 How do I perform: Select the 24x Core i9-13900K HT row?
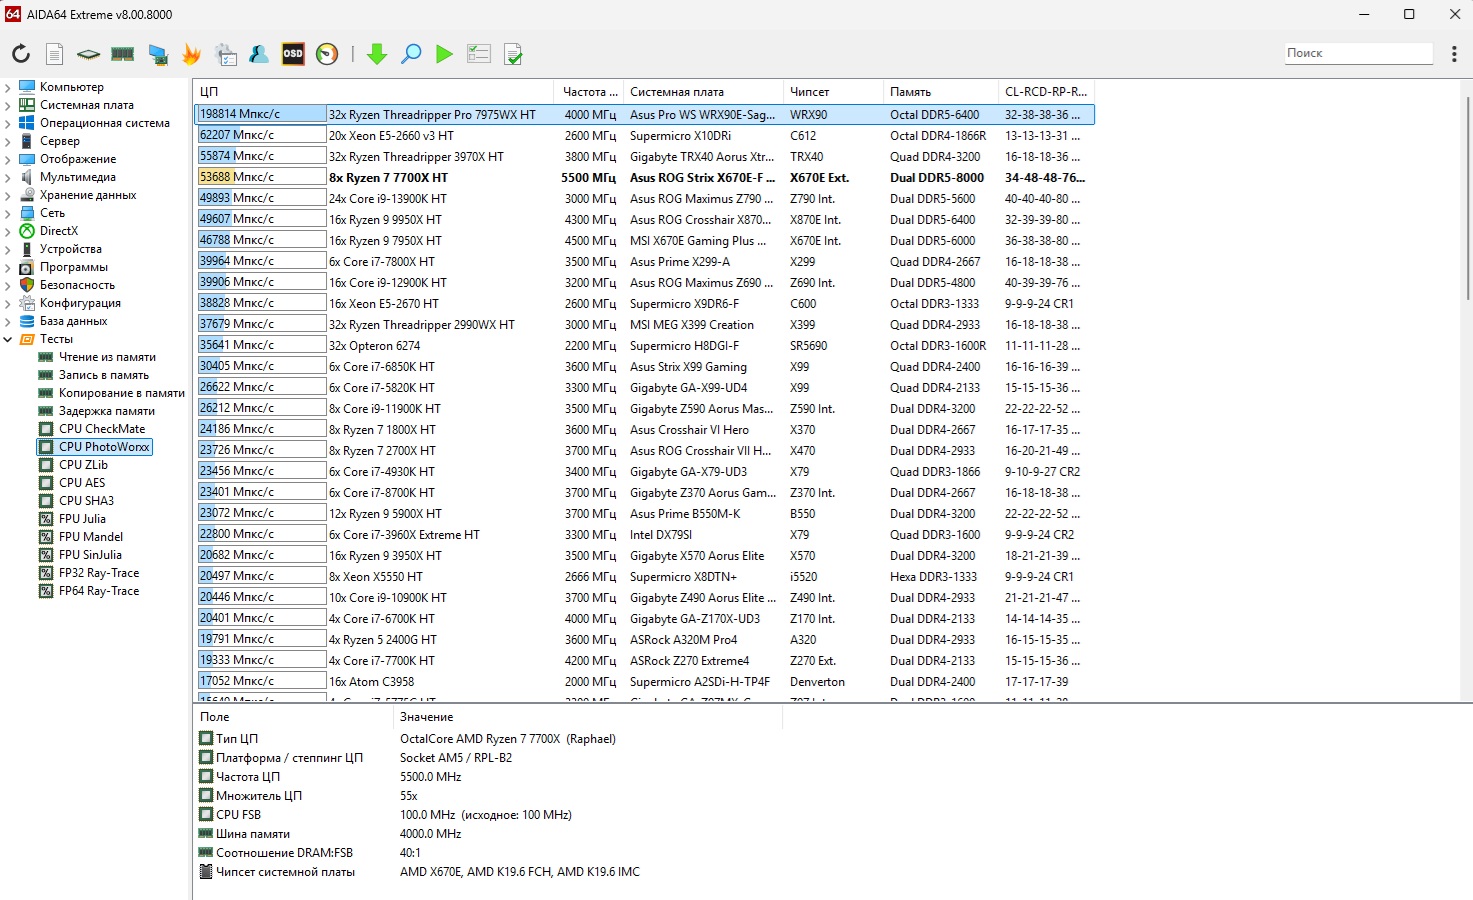(644, 199)
